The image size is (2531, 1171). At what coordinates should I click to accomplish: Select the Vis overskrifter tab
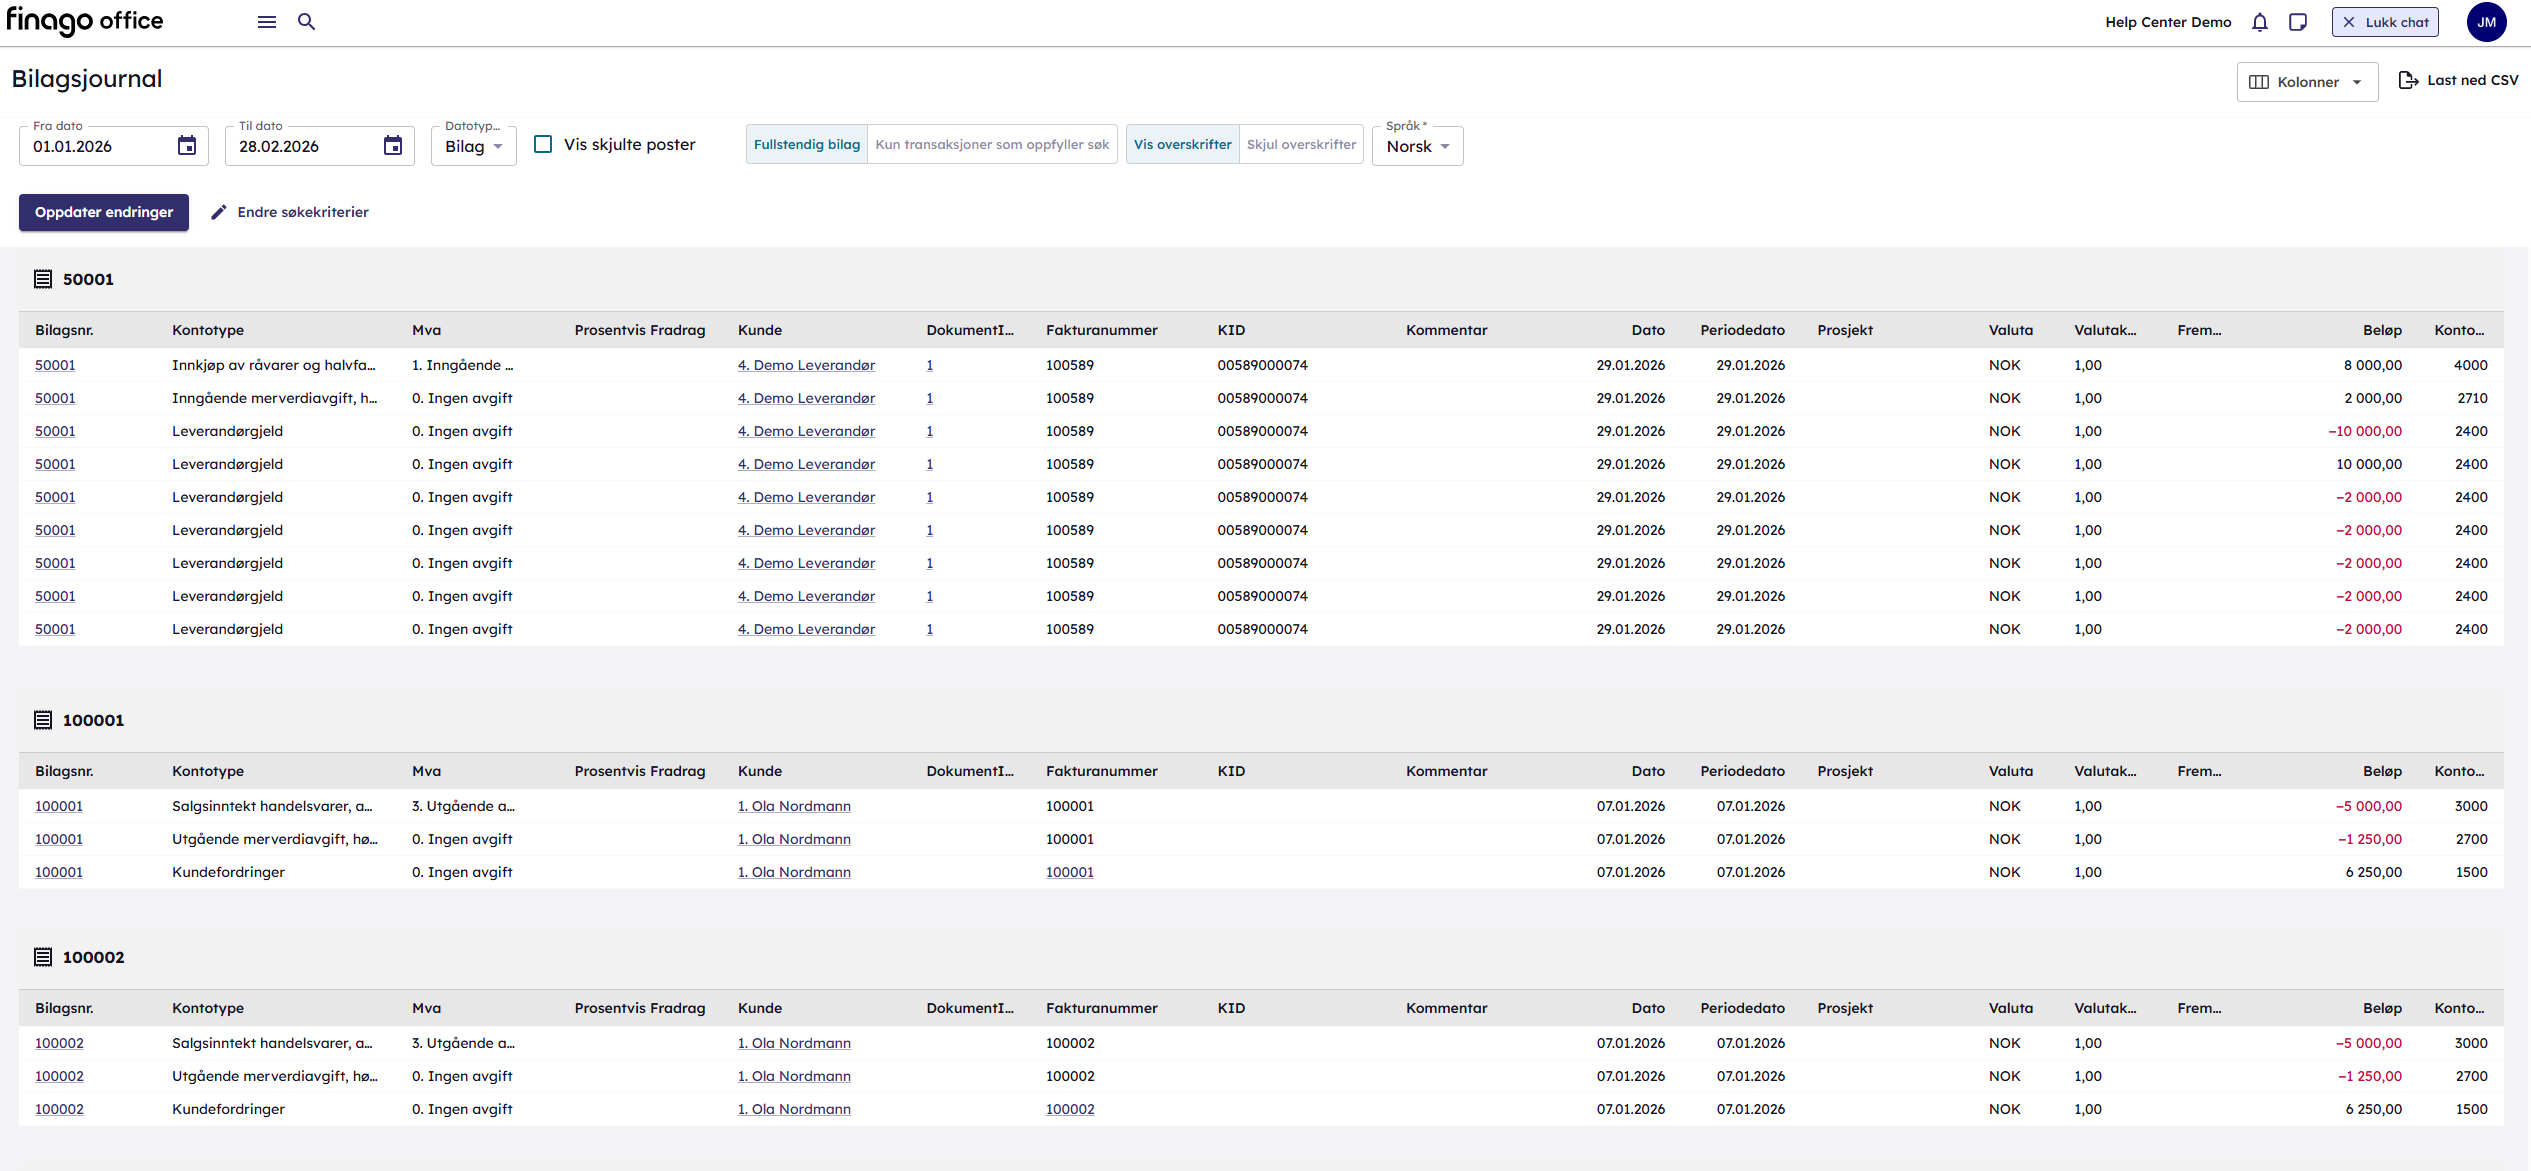click(1182, 144)
